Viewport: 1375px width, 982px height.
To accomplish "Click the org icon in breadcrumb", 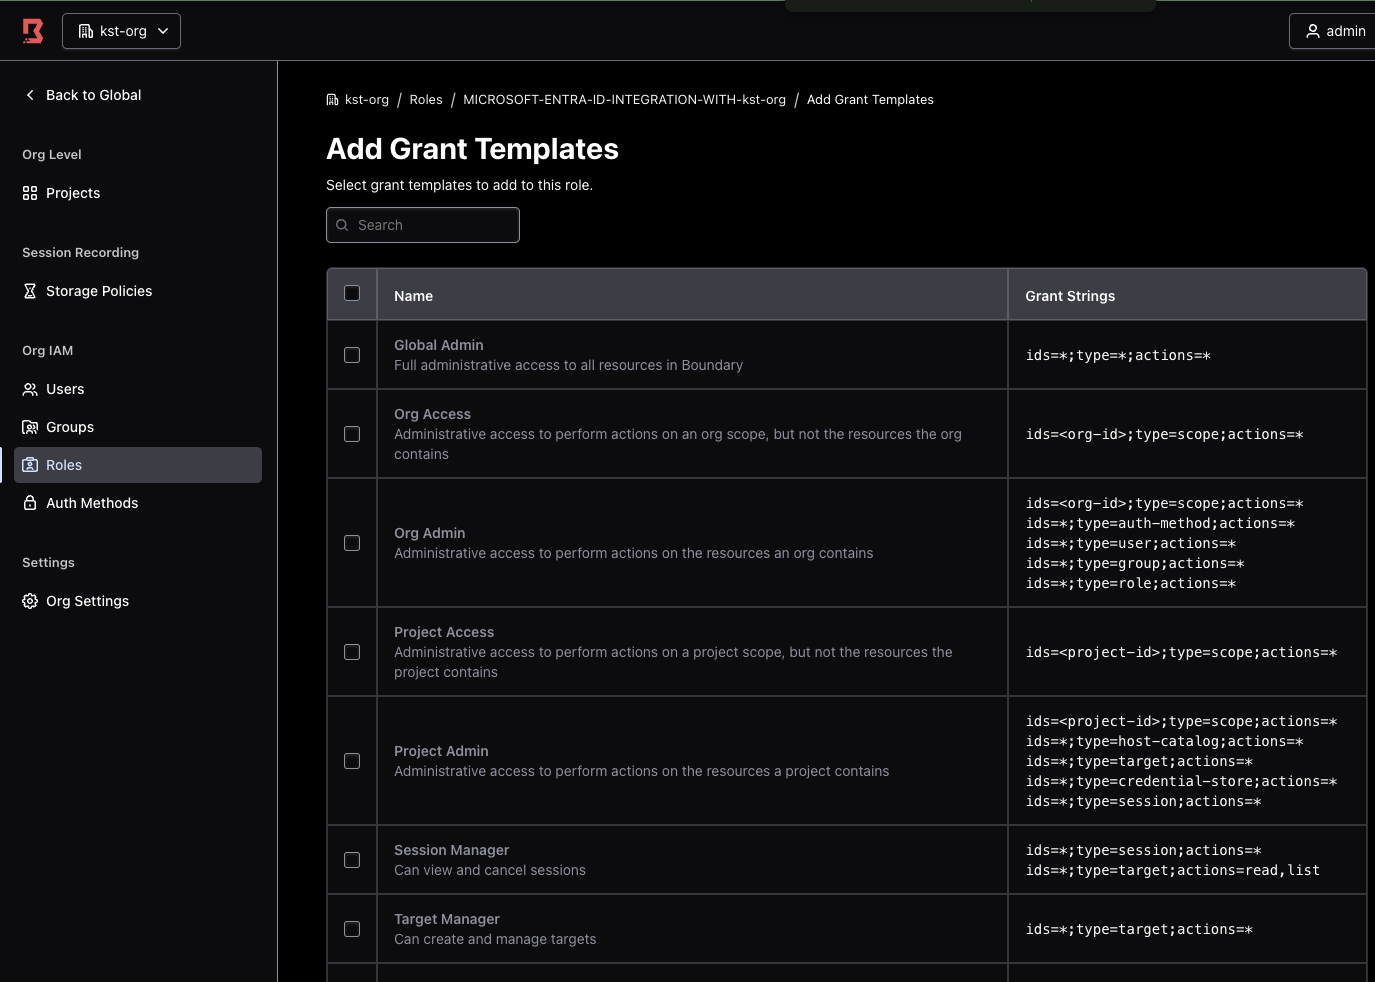I will (x=332, y=100).
